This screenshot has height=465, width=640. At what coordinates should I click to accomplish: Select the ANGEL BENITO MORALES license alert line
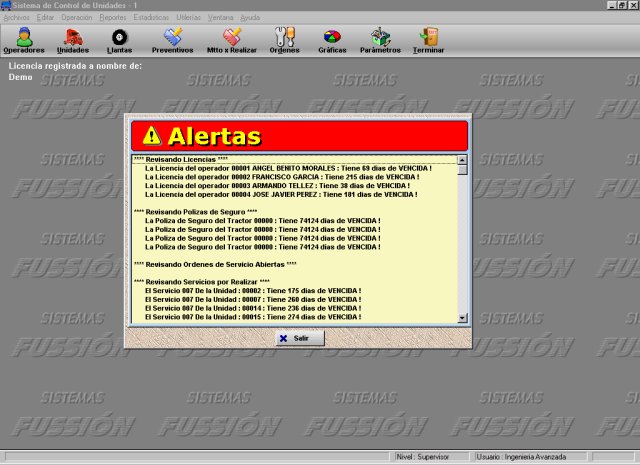click(x=288, y=168)
